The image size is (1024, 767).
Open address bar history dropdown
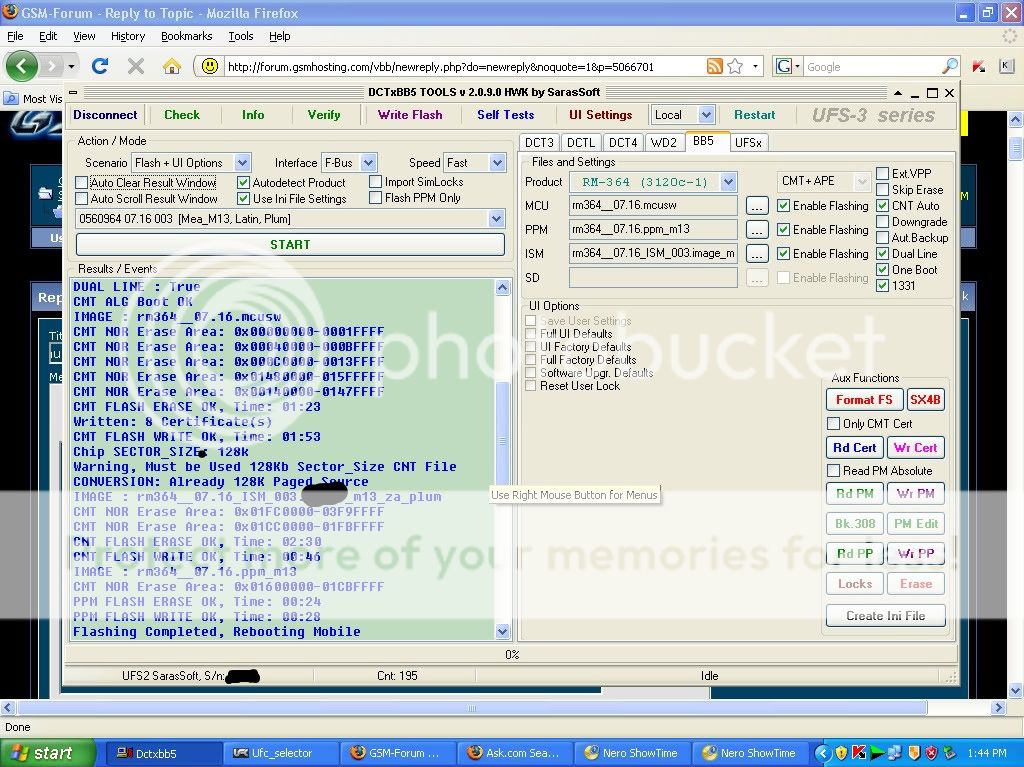pos(756,66)
